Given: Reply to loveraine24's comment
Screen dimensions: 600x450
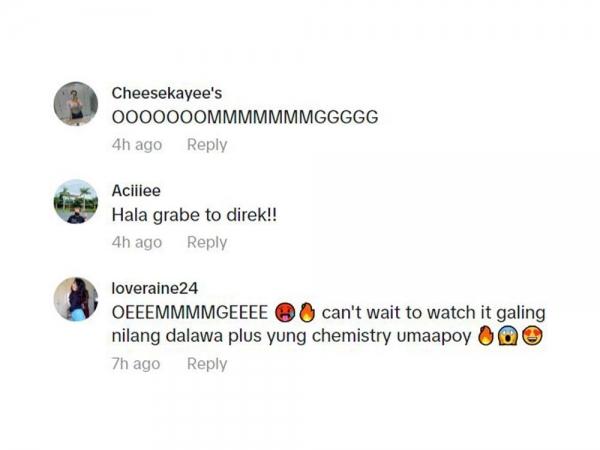Looking at the screenshot, I should pos(207,364).
